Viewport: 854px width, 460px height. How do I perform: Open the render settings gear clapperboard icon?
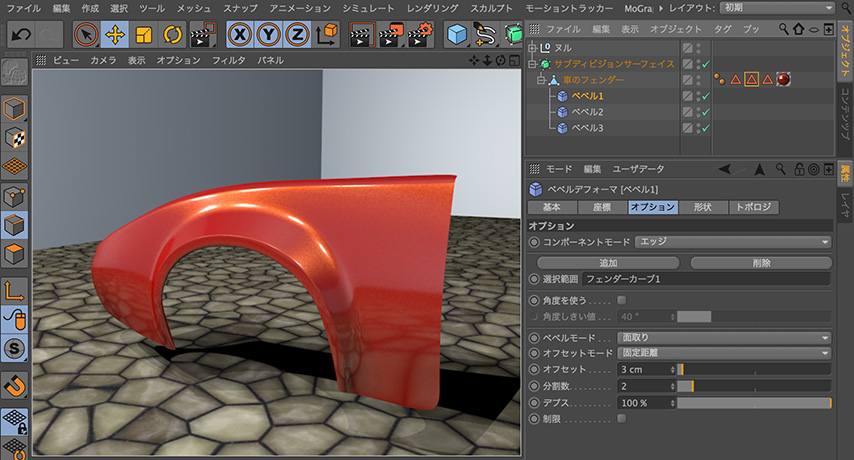[419, 36]
